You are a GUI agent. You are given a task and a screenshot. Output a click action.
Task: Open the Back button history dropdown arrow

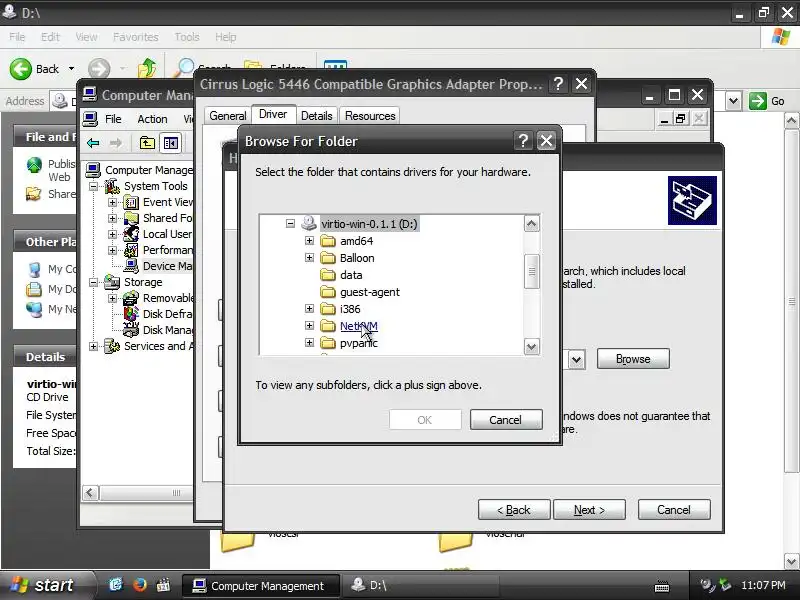71,68
